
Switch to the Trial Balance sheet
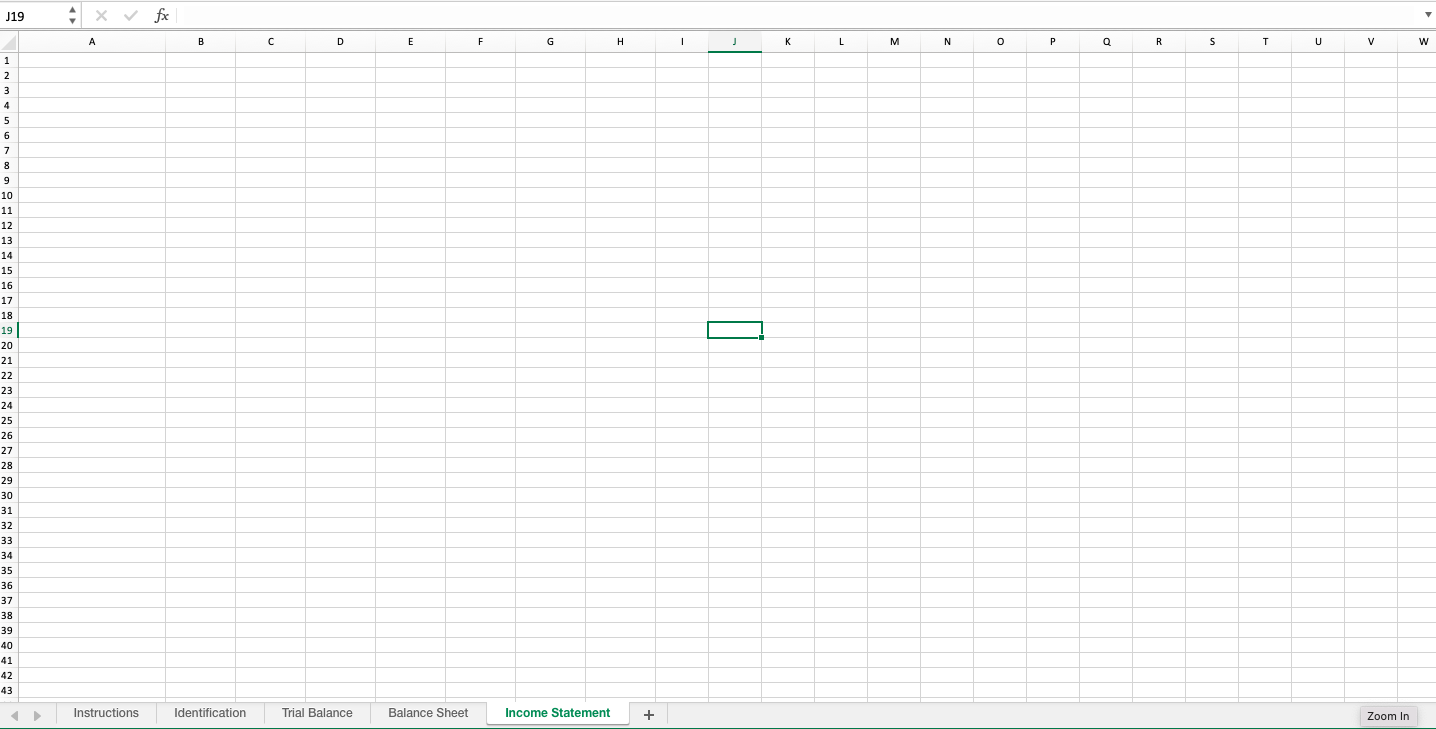(317, 713)
